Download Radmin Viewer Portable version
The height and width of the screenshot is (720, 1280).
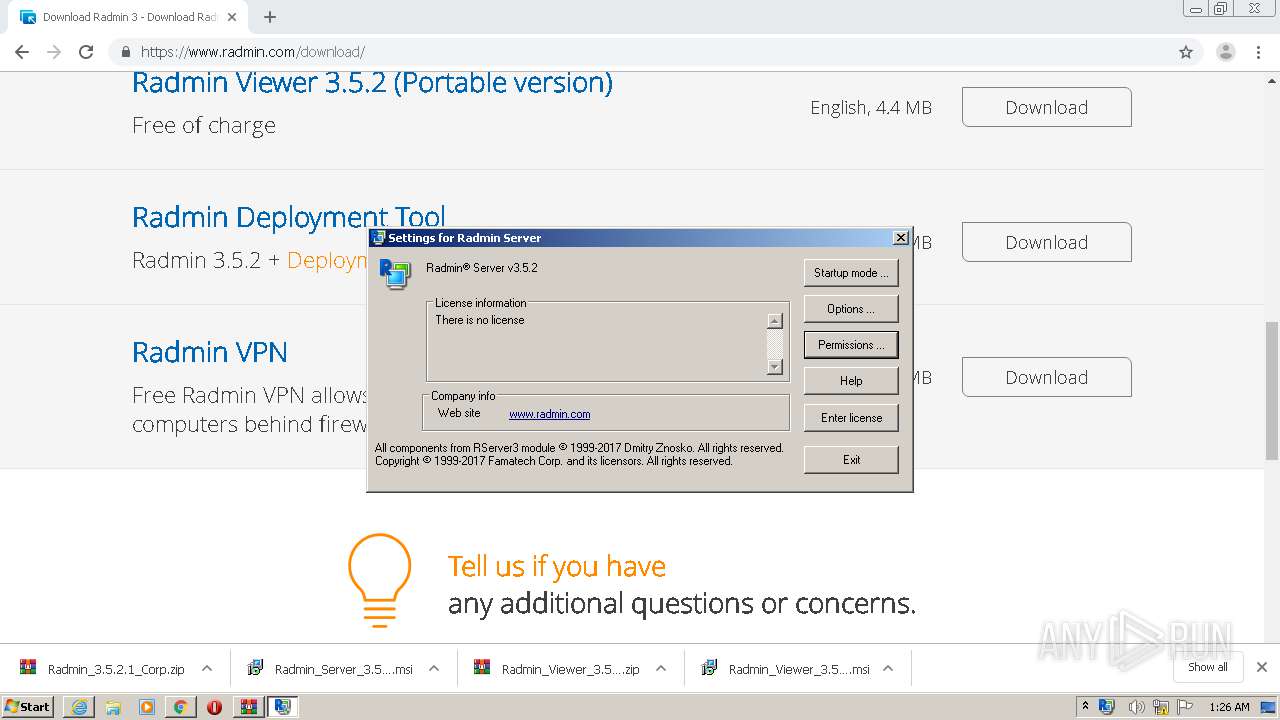tap(1046, 107)
